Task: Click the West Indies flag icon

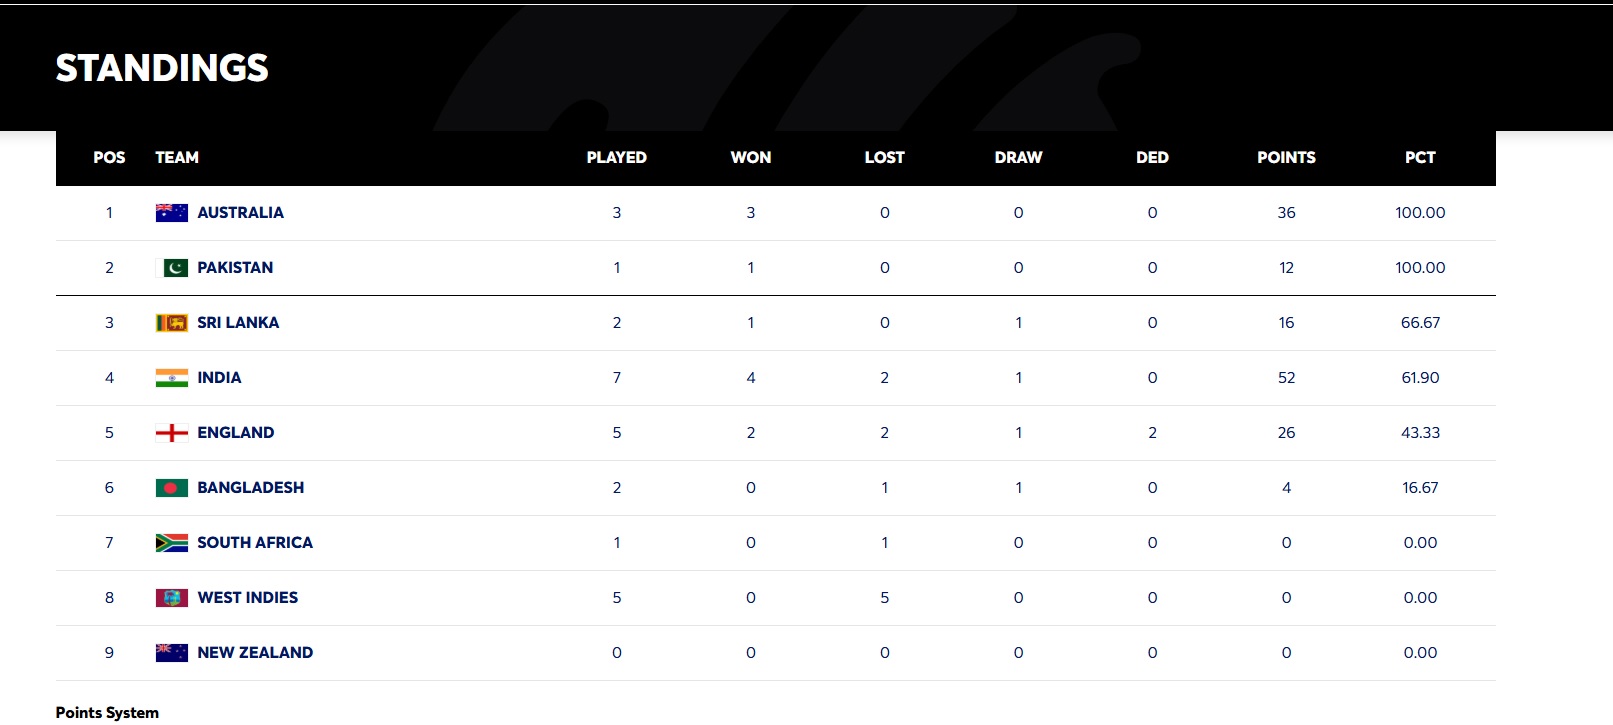Action: coord(172,598)
